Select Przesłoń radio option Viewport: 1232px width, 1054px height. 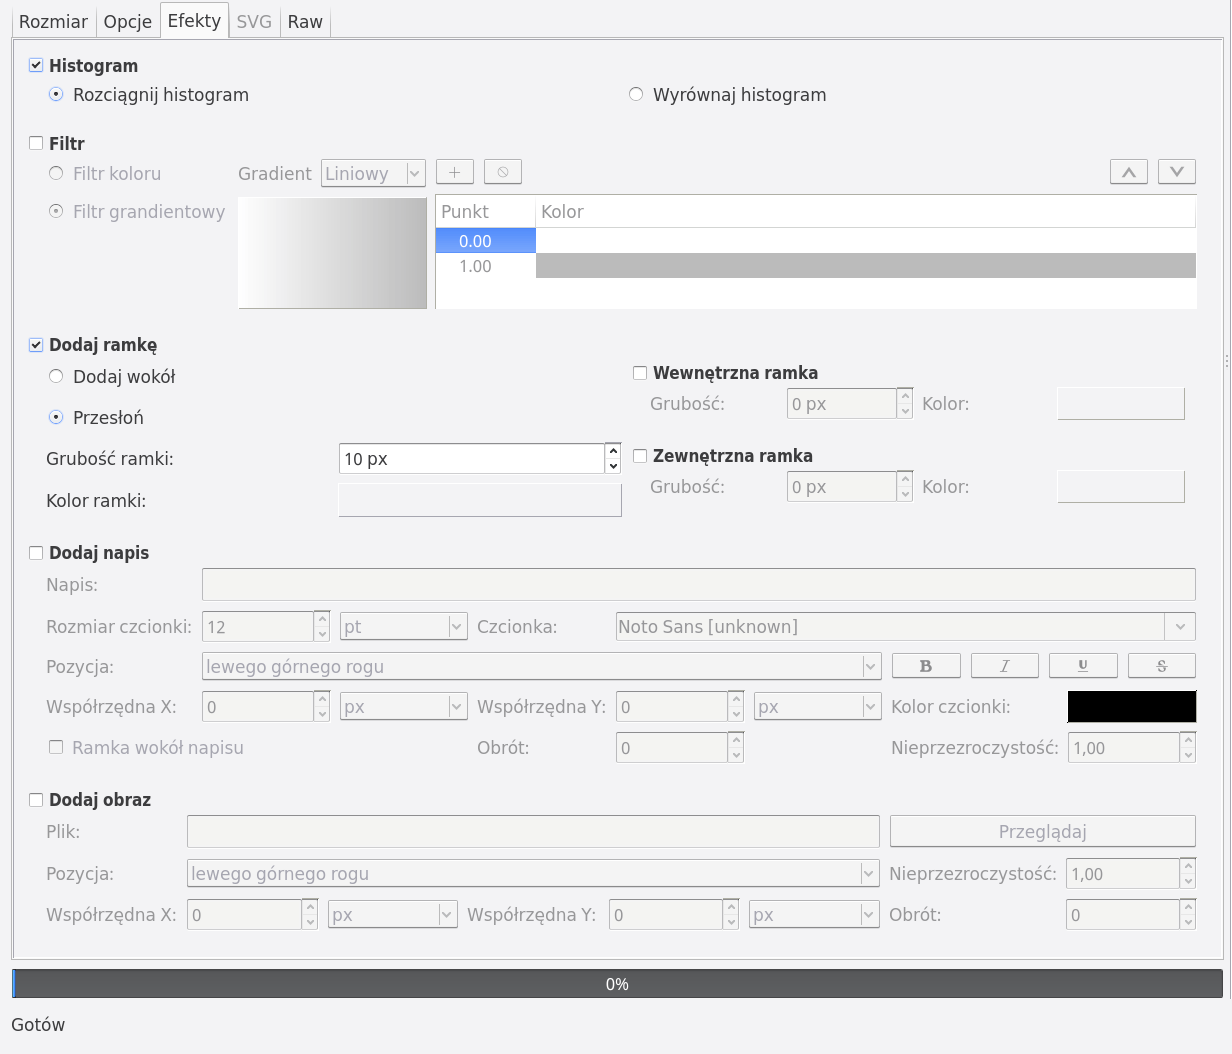(x=56, y=417)
